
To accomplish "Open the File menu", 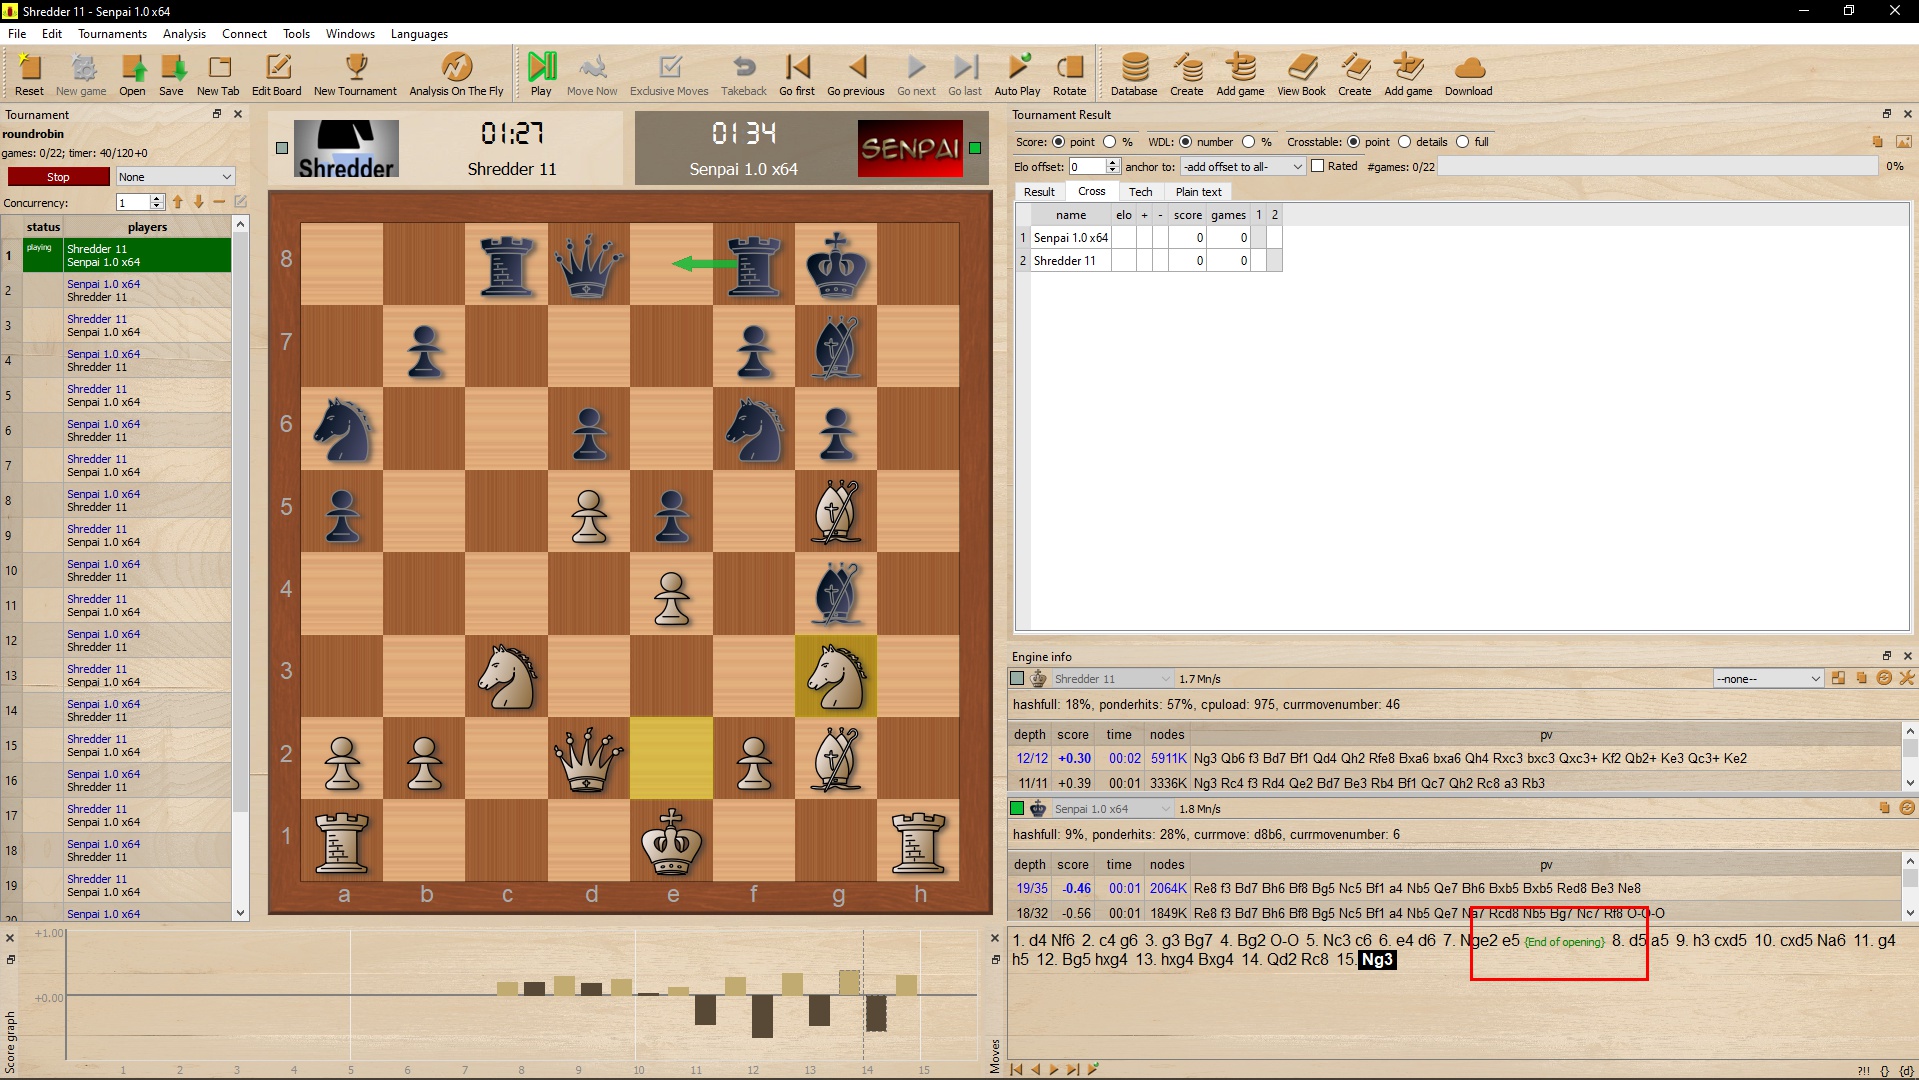I will [x=17, y=34].
